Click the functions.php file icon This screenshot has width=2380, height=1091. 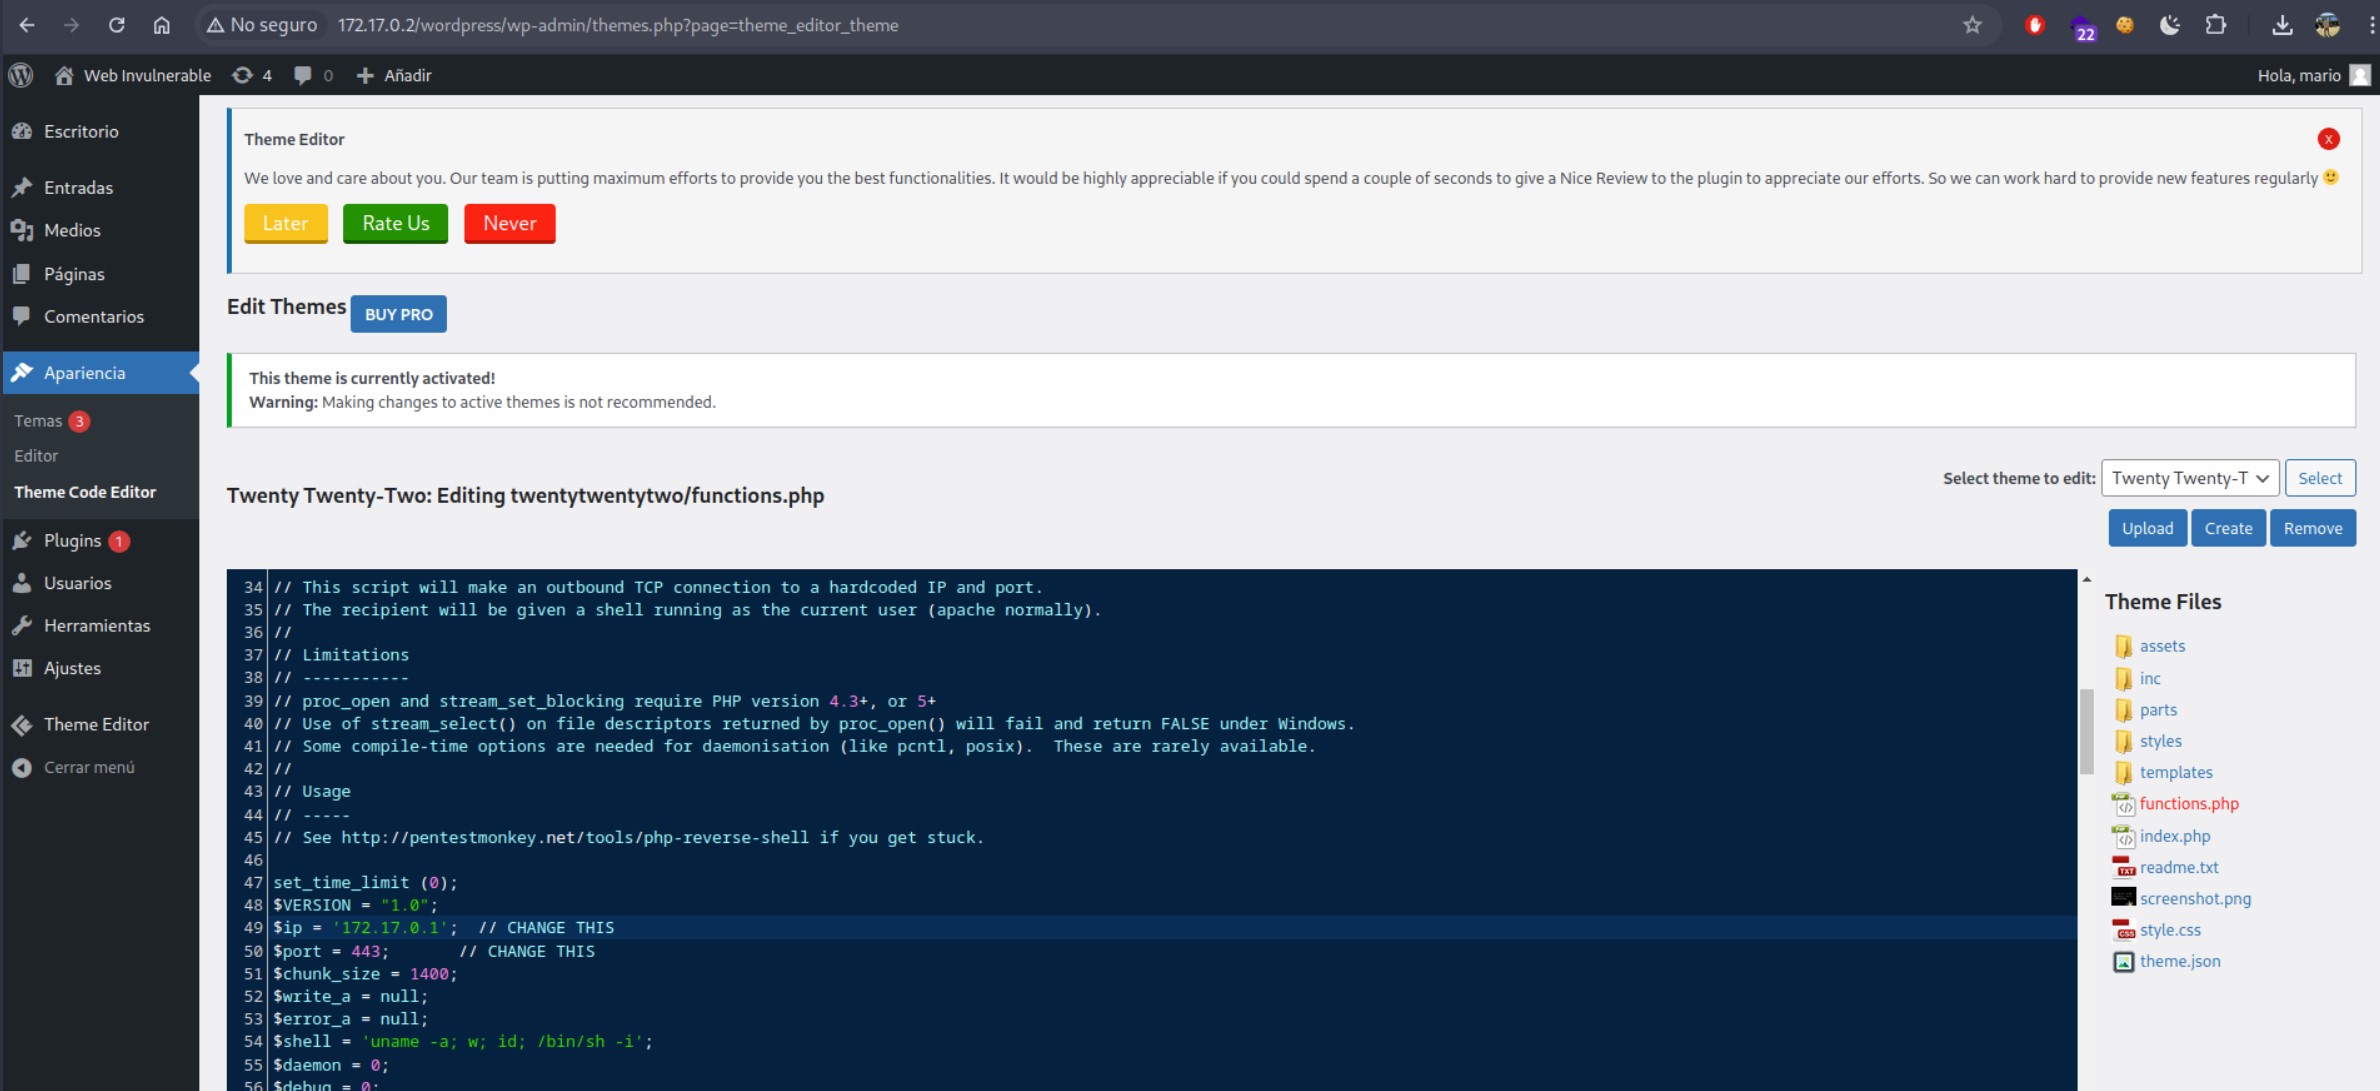pyautogui.click(x=2123, y=804)
